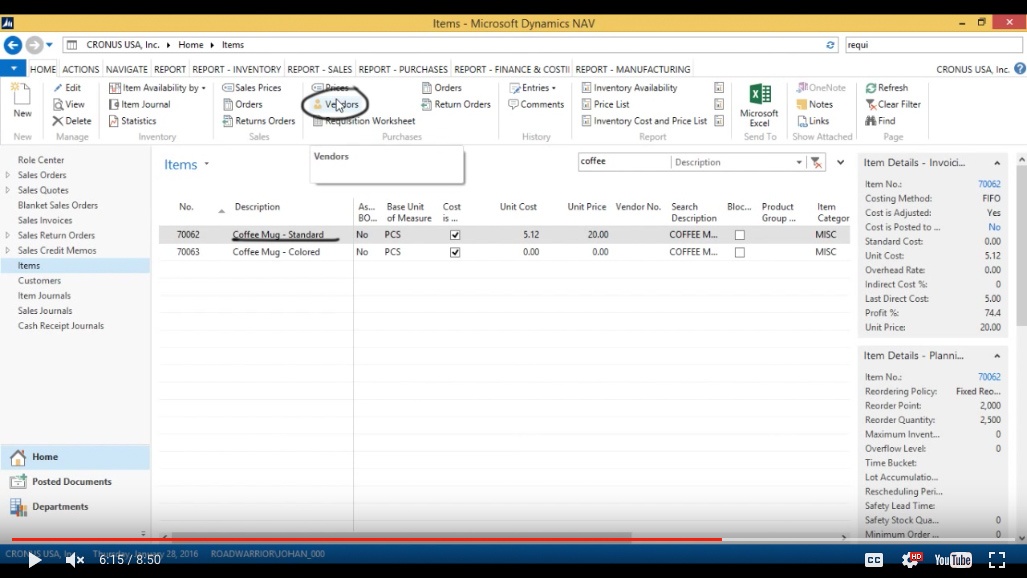Screen dimensions: 1027x578
Task: Open the Requisition Worksheet
Action: [364, 121]
